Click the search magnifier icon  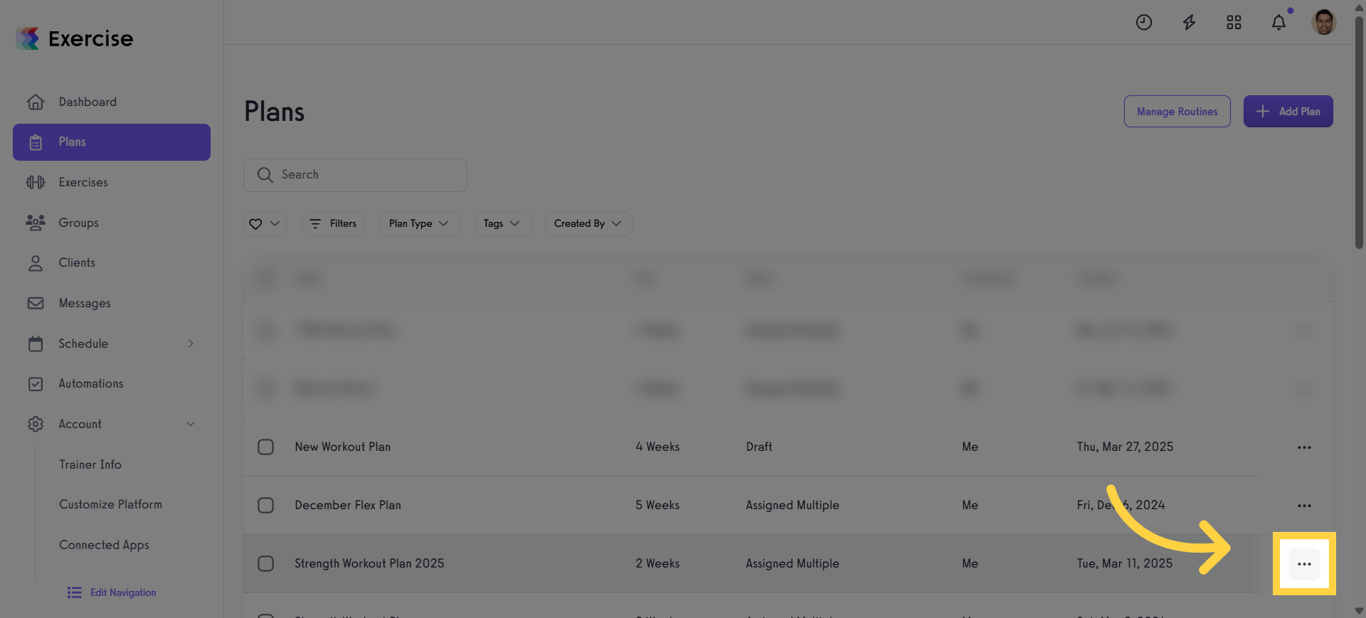point(265,175)
